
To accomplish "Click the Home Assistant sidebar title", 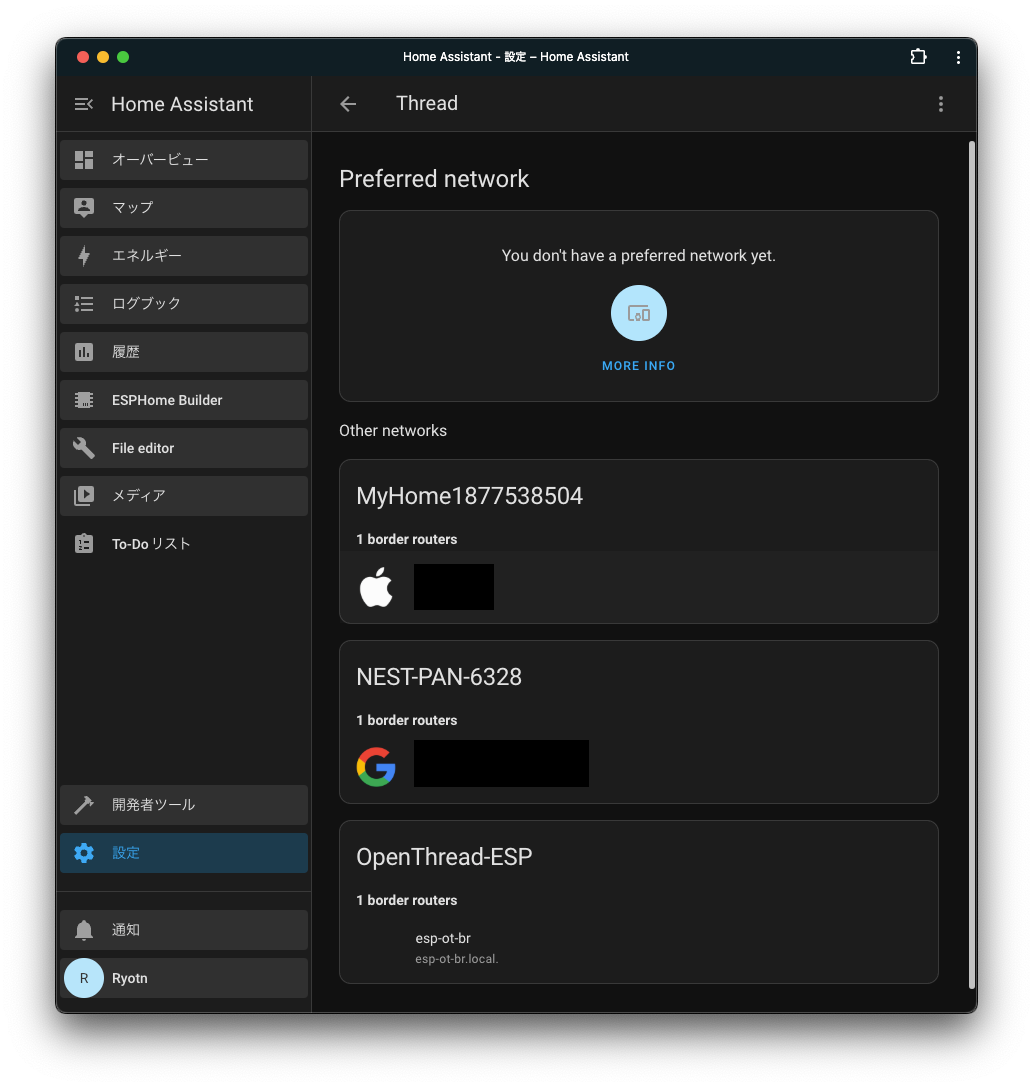I will (182, 104).
